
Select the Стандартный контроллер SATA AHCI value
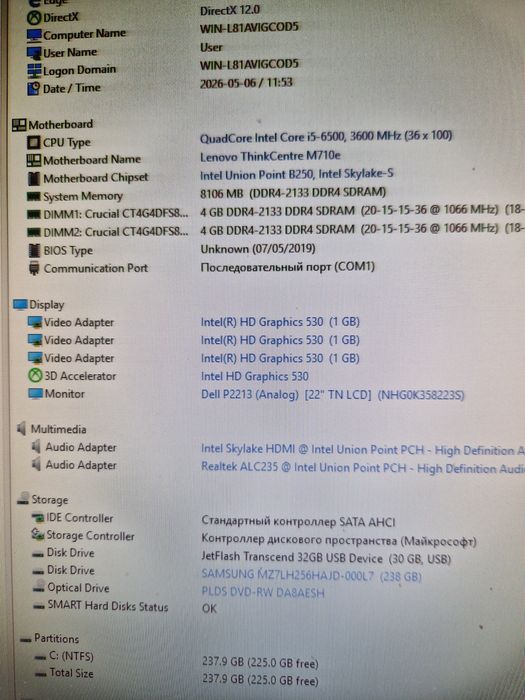298,521
